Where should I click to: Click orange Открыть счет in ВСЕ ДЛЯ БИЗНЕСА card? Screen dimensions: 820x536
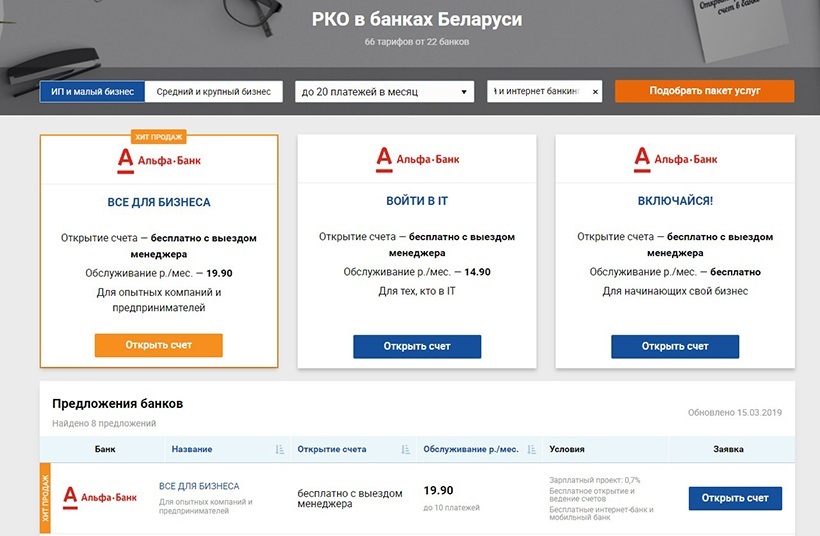coord(158,345)
